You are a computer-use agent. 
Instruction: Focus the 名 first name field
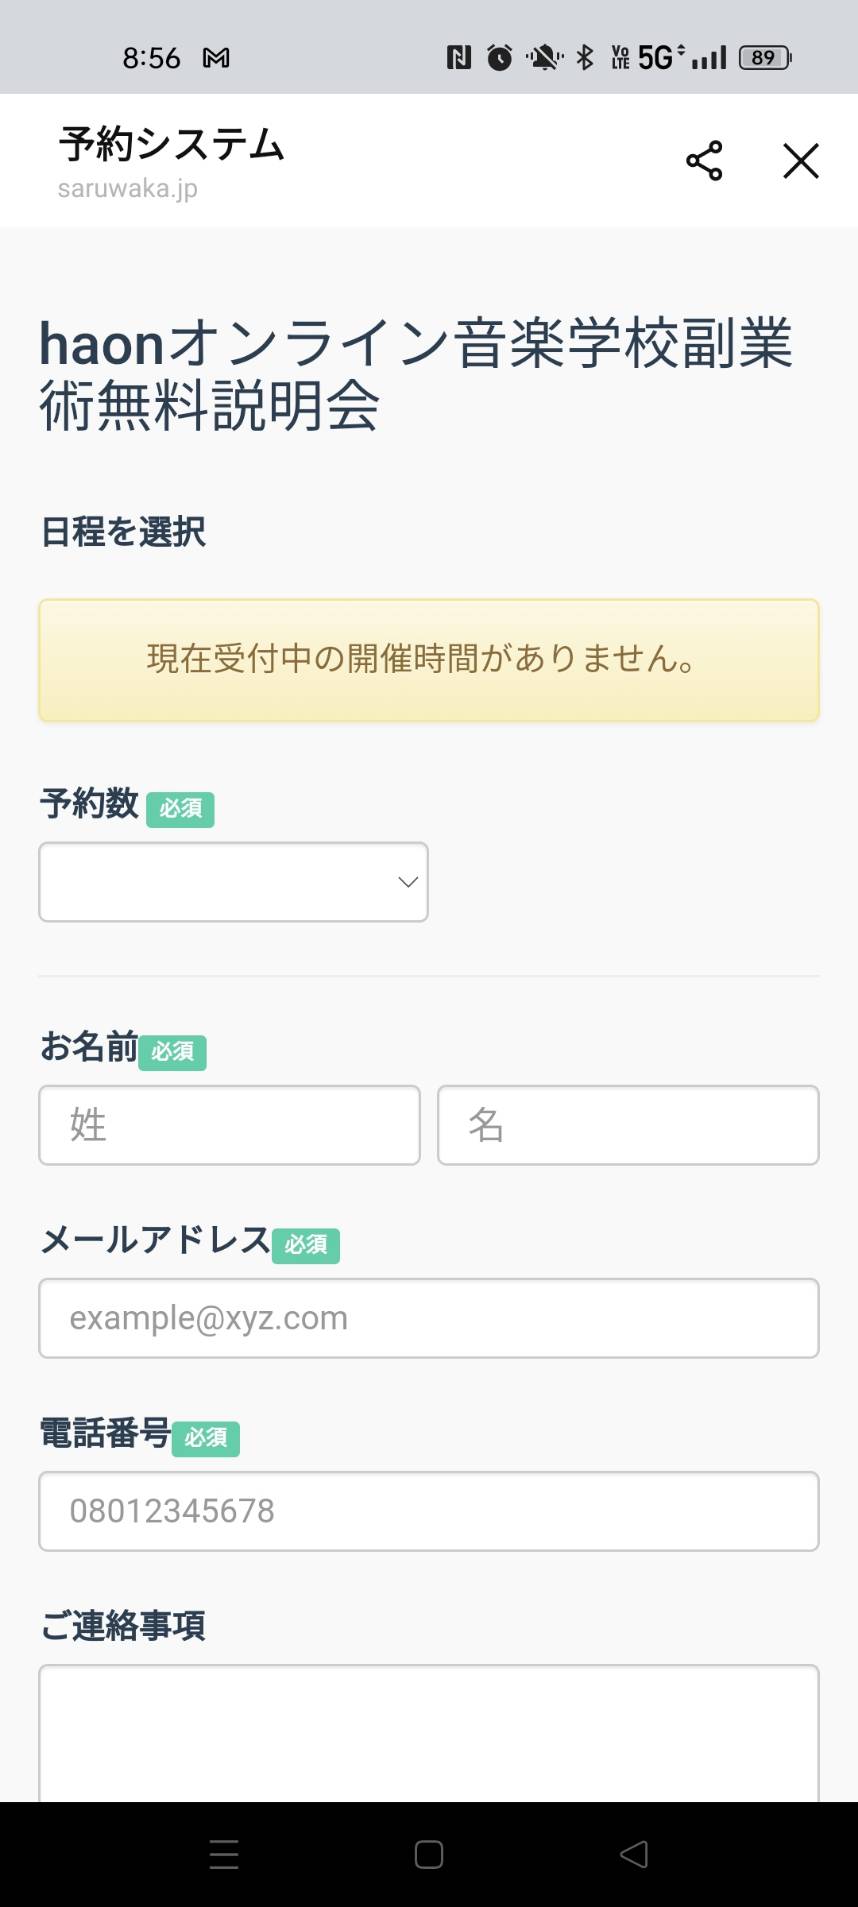[x=628, y=1125]
